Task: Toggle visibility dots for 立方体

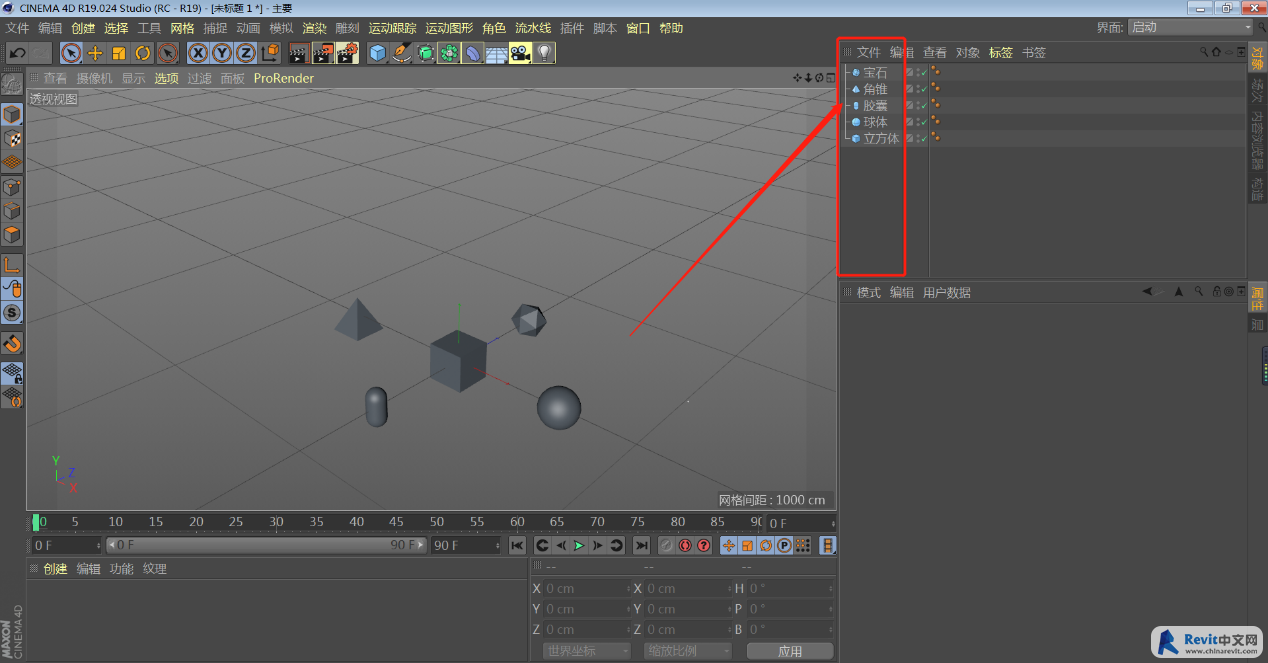Action: coord(916,138)
